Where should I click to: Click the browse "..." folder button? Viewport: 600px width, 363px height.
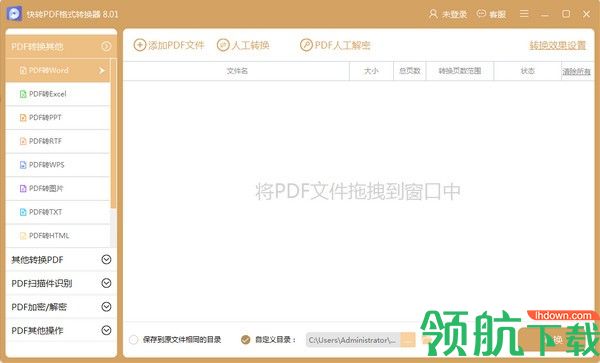tap(408, 340)
